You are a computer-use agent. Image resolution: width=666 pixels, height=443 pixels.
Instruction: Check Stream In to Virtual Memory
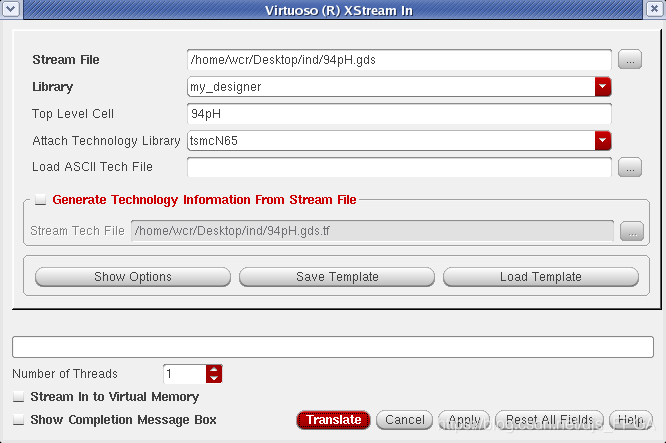(x=19, y=397)
